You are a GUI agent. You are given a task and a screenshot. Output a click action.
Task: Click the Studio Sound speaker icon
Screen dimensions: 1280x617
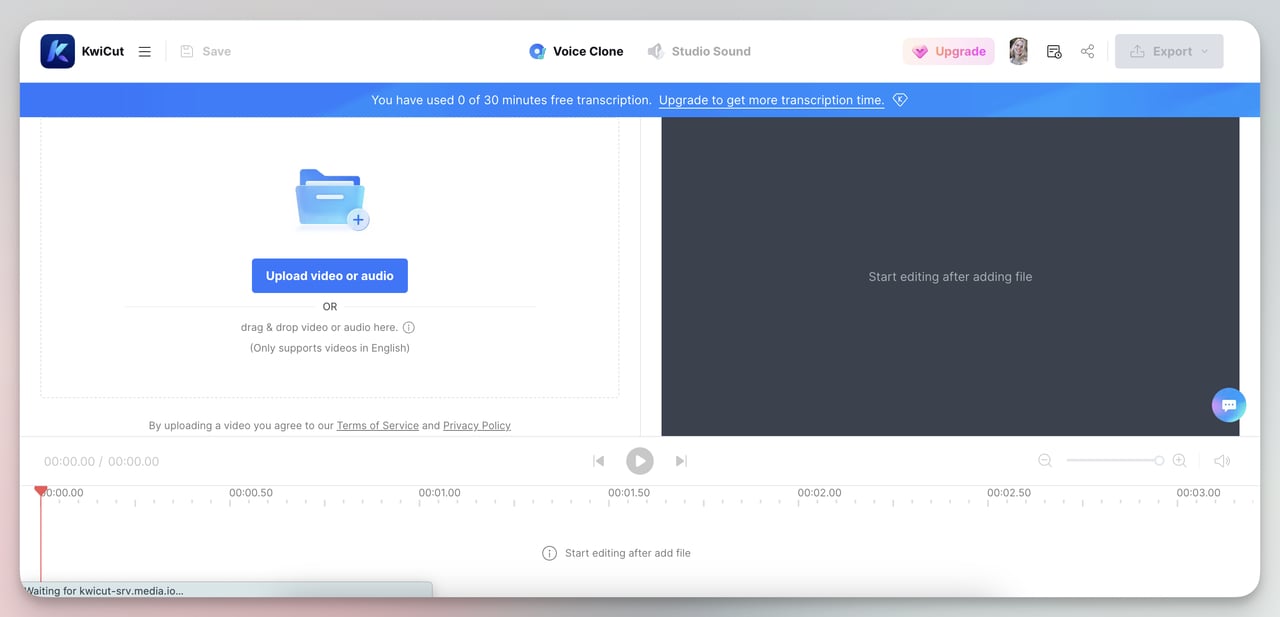[656, 51]
